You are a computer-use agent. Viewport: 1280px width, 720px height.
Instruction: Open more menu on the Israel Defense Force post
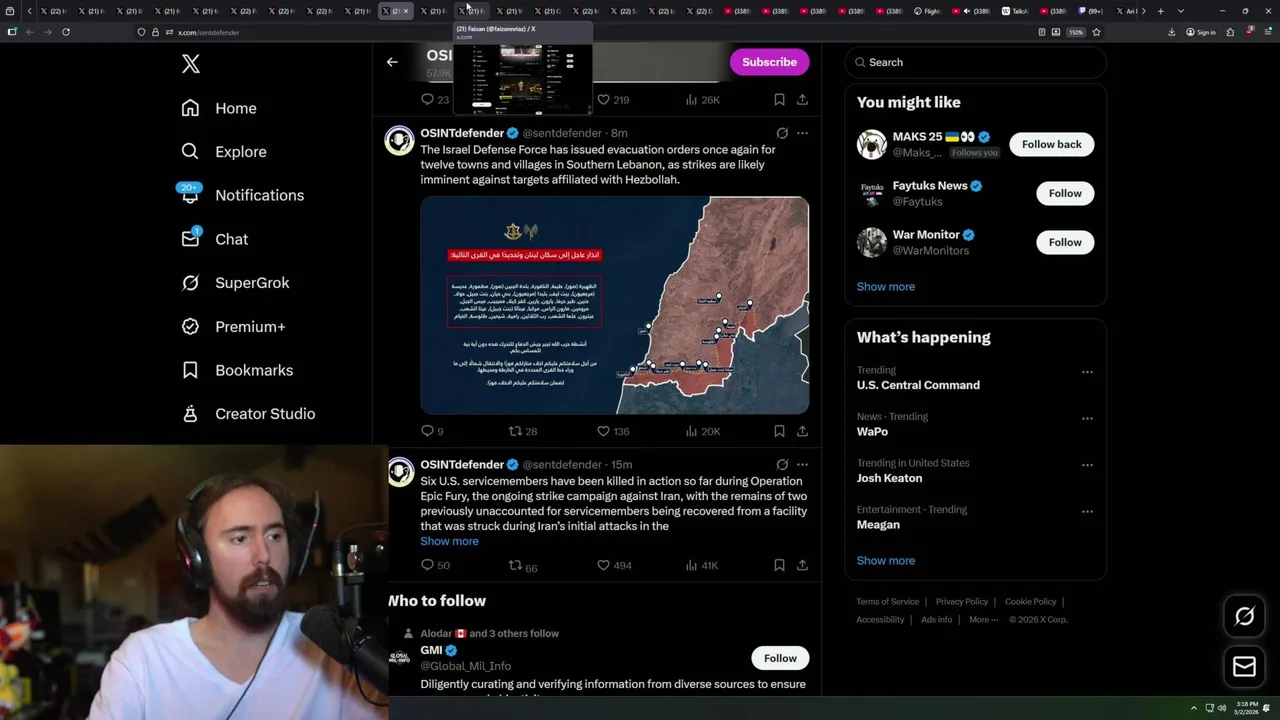[x=802, y=133]
